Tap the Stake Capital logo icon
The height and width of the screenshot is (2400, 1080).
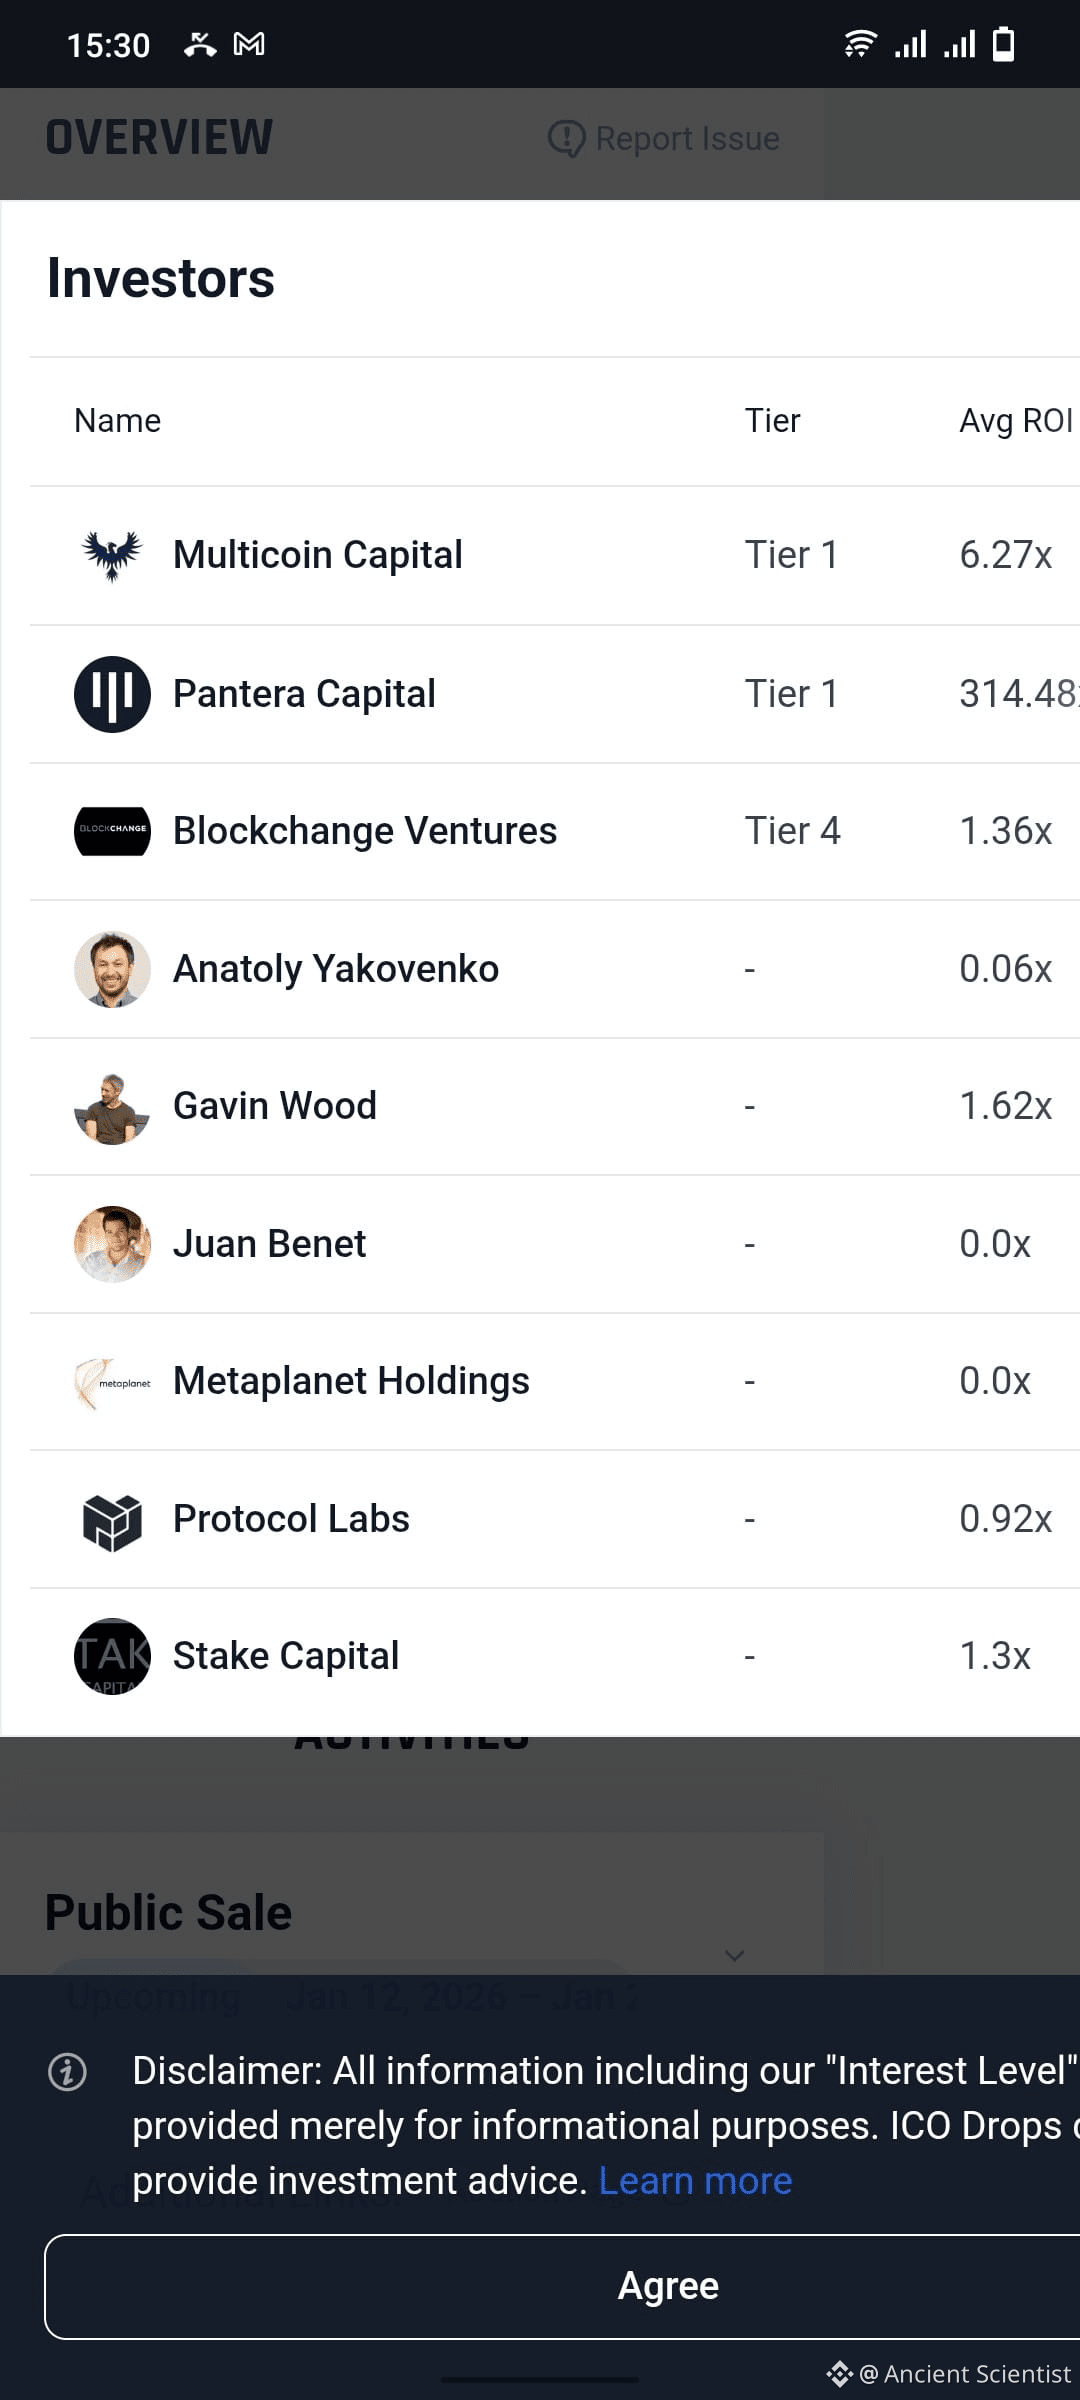[112, 1656]
